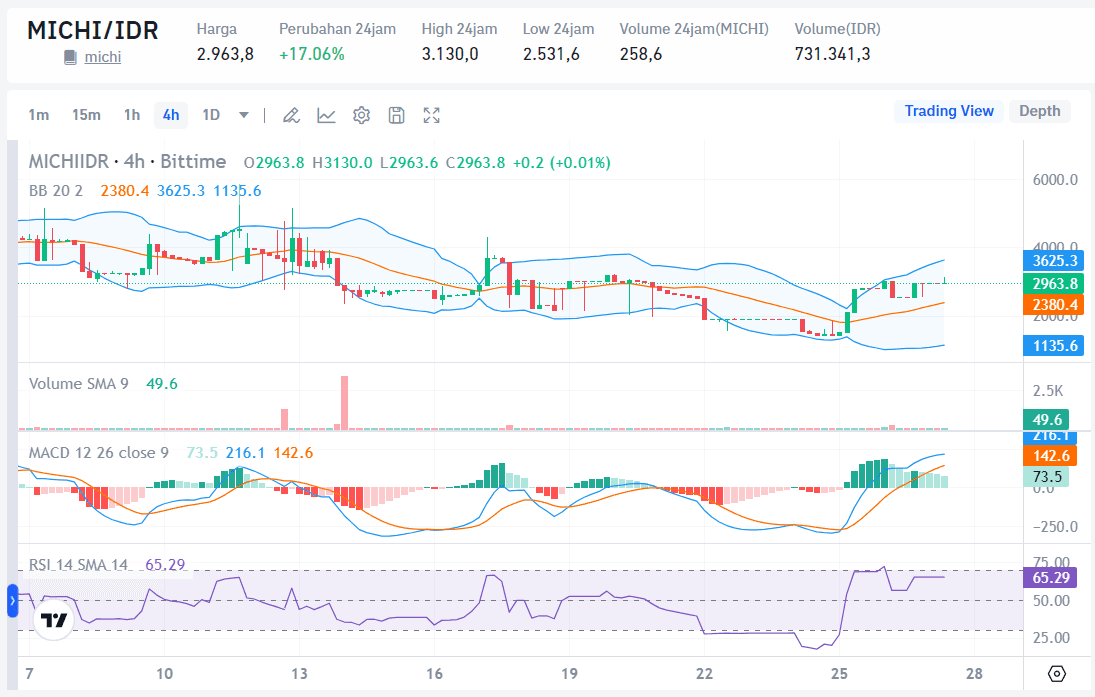The image size is (1095, 697).
Task: Select the 1D timeframe
Action: click(x=211, y=115)
